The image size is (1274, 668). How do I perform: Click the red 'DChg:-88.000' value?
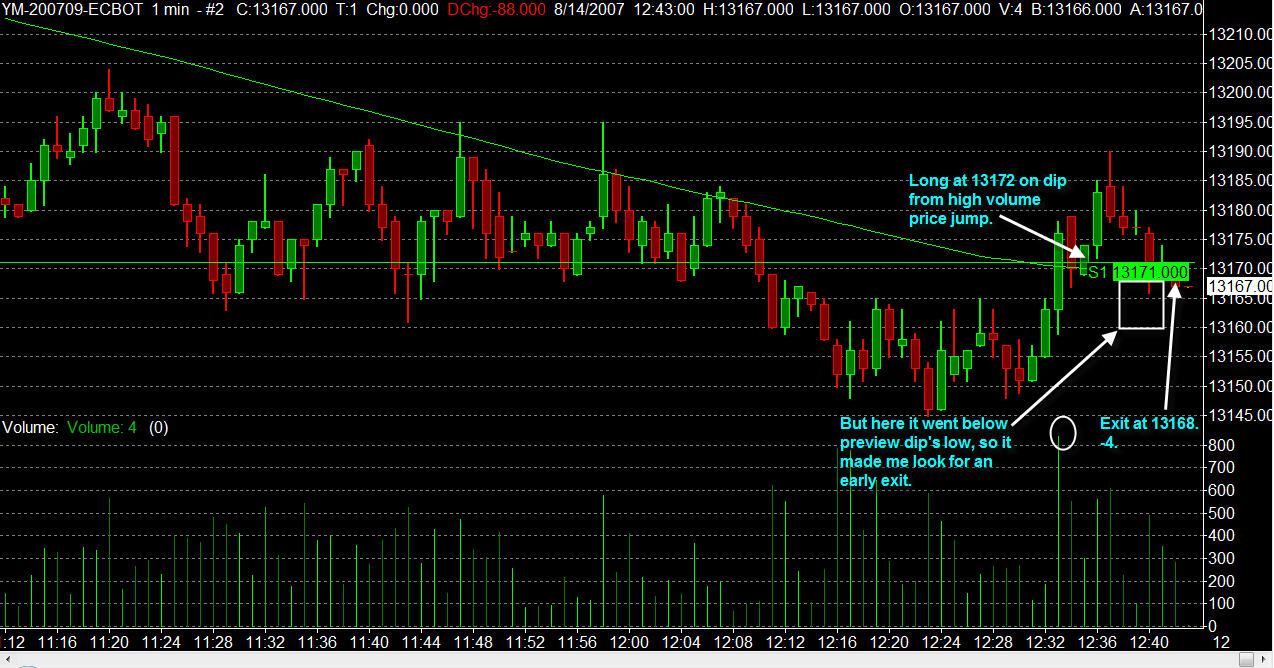tap(496, 9)
